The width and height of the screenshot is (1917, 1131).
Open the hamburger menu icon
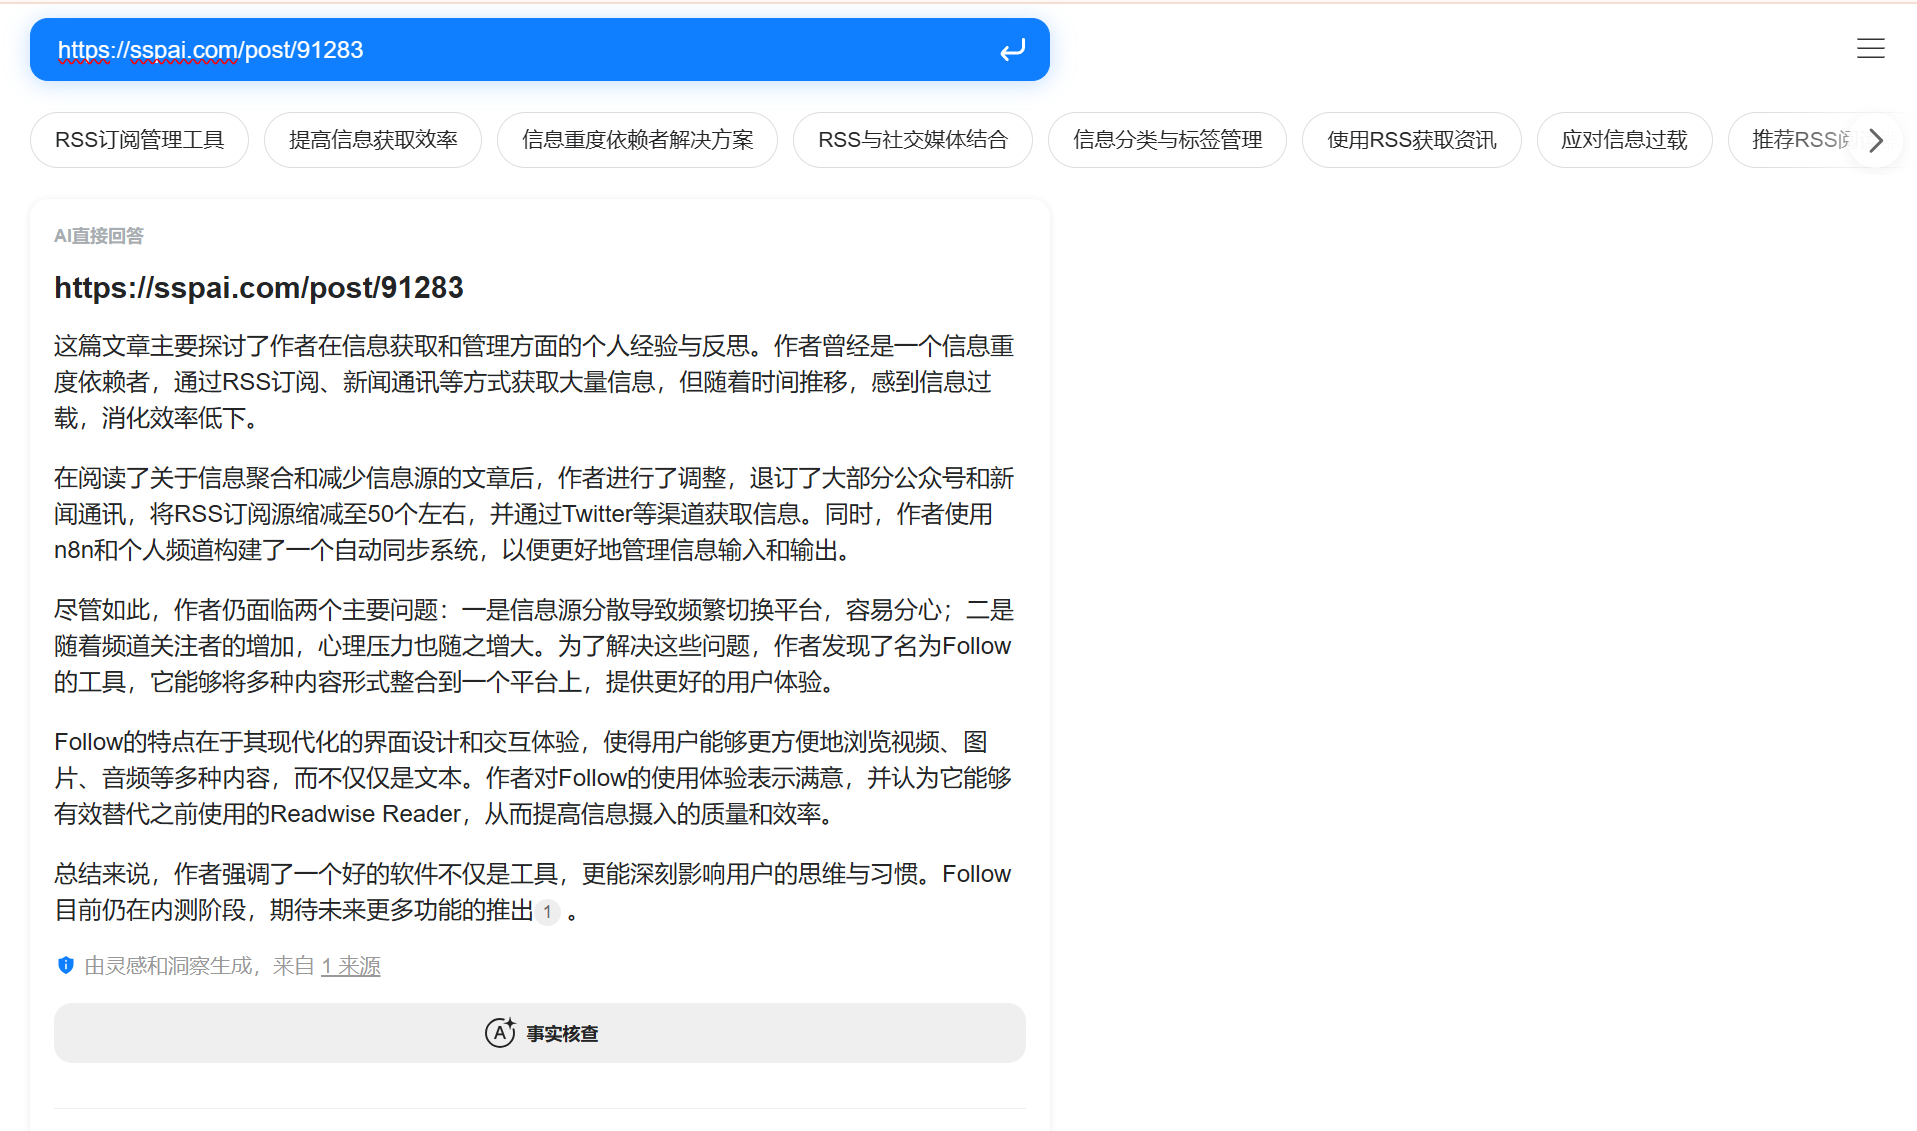click(1870, 48)
